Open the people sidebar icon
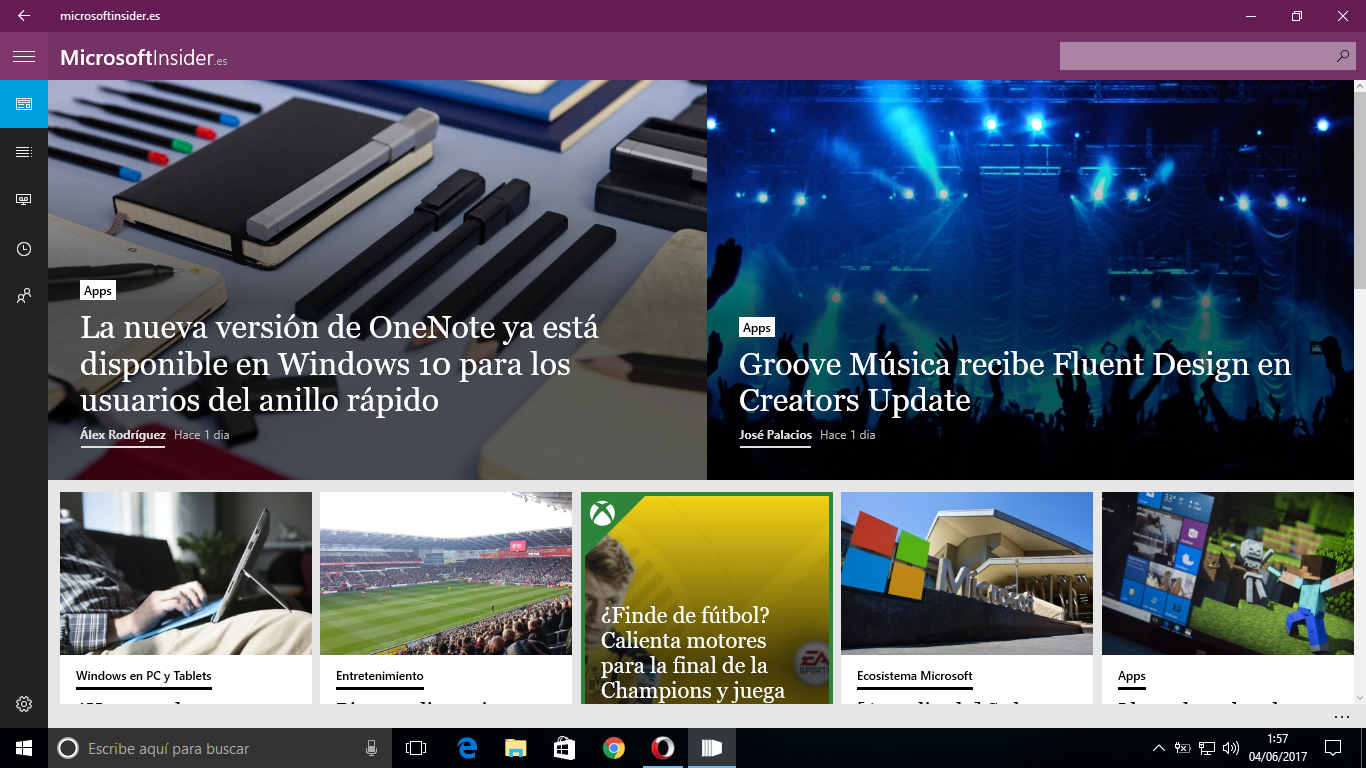Screen dimensions: 1366x768 [x=24, y=296]
